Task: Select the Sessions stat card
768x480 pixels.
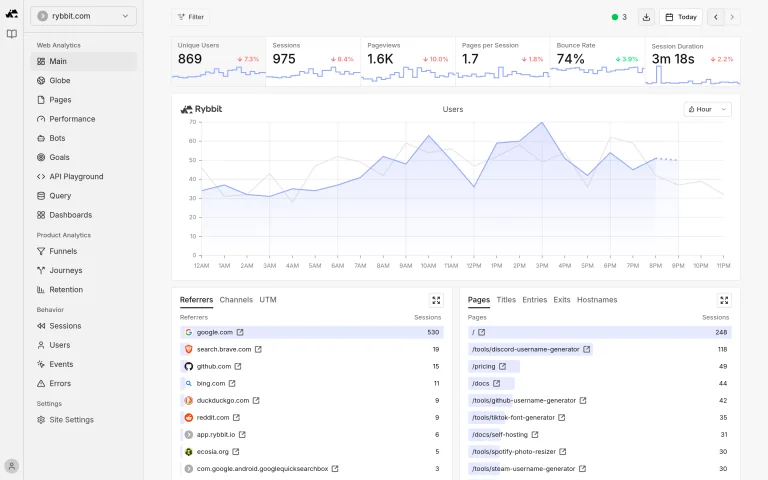Action: point(313,61)
